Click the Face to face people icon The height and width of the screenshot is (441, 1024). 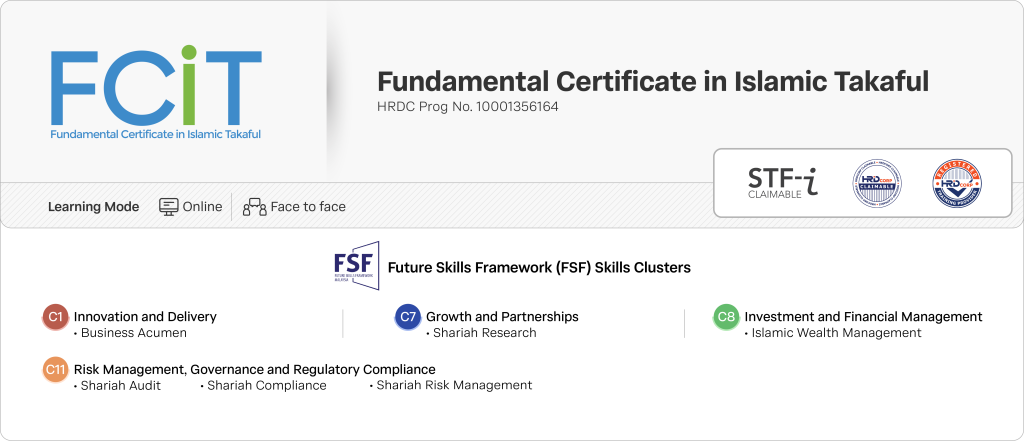255,207
